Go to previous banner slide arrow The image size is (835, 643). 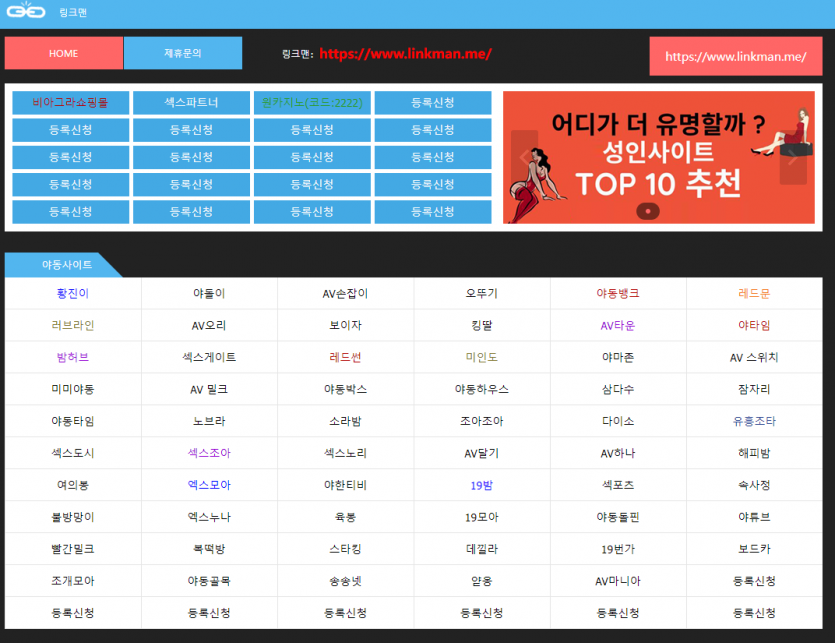tap(525, 157)
